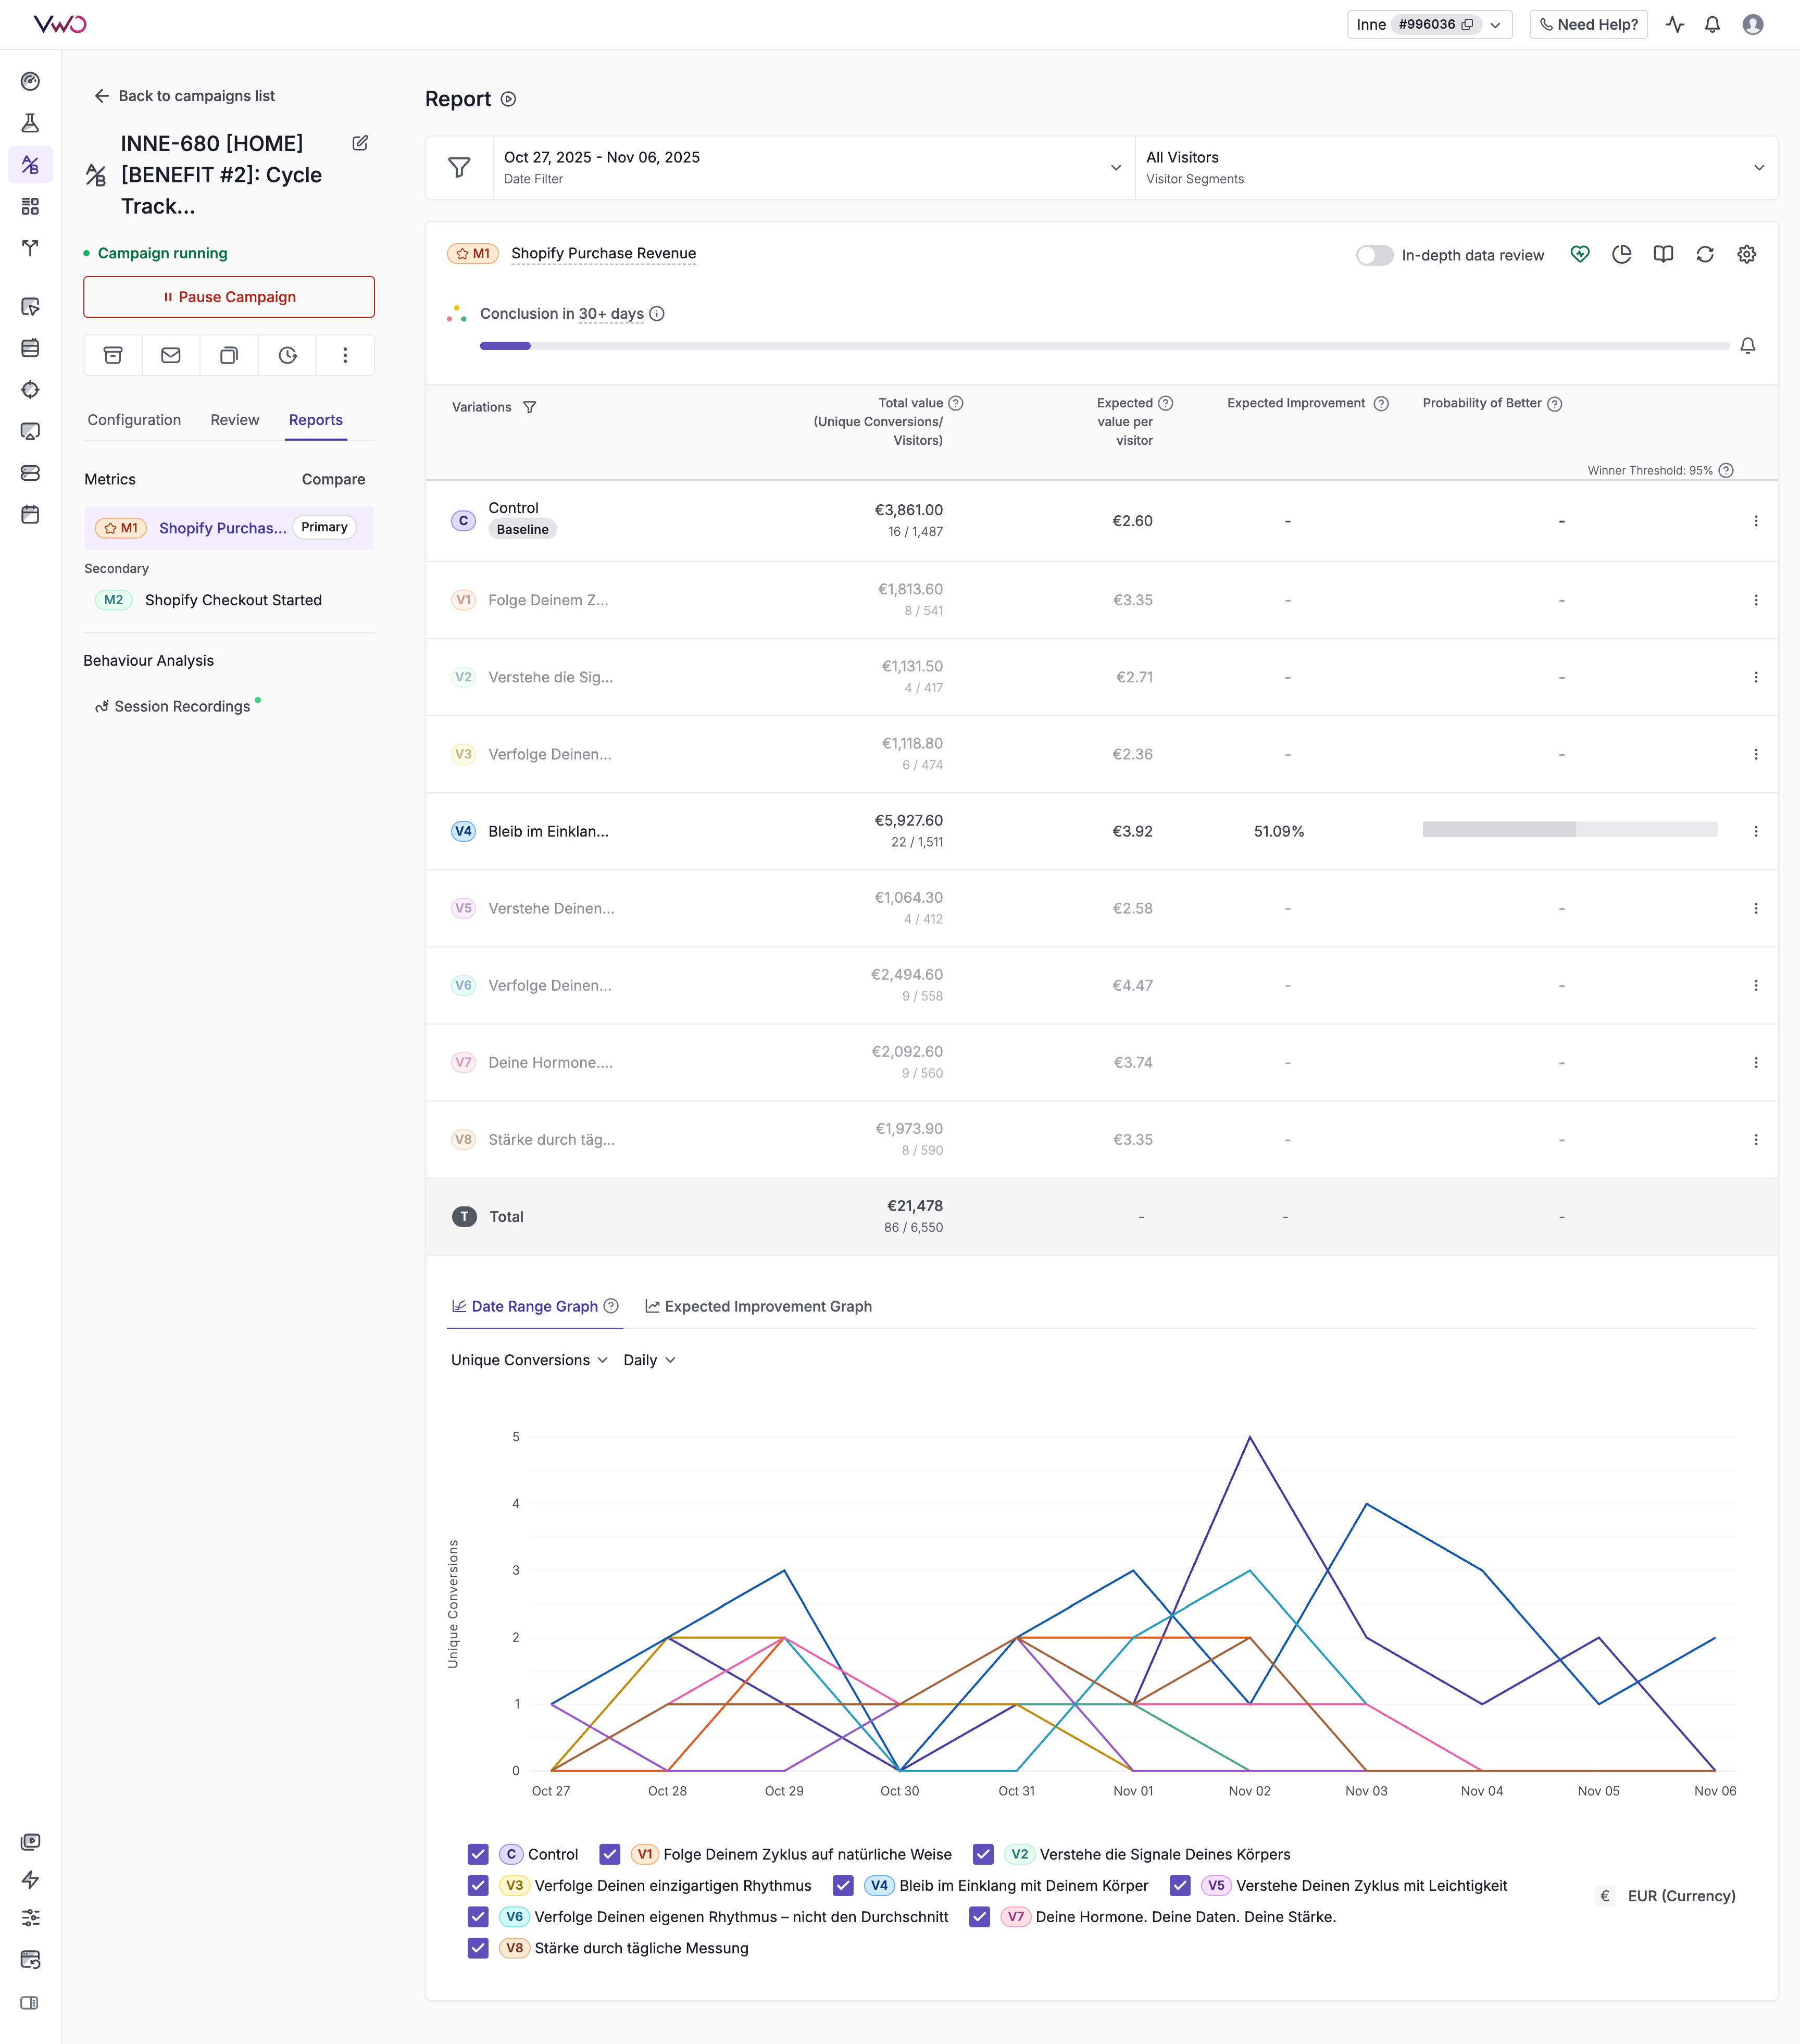1800x2044 pixels.
Task: Click the notification bell in top bar
Action: tap(1712, 24)
